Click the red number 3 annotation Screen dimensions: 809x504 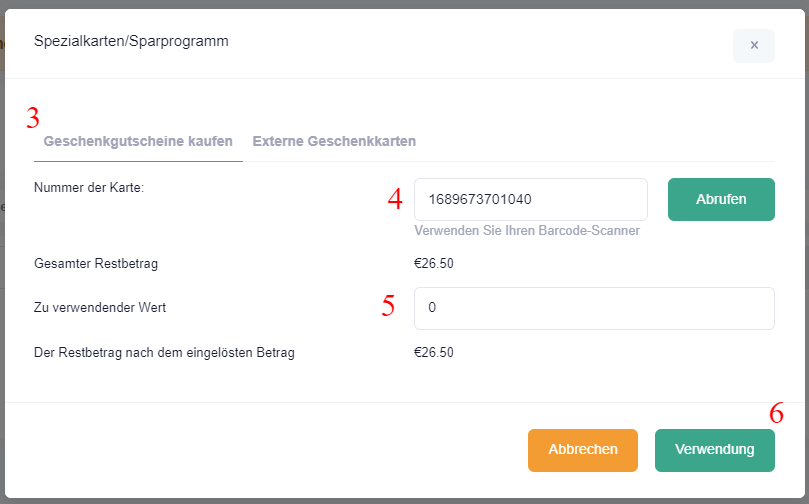click(33, 118)
